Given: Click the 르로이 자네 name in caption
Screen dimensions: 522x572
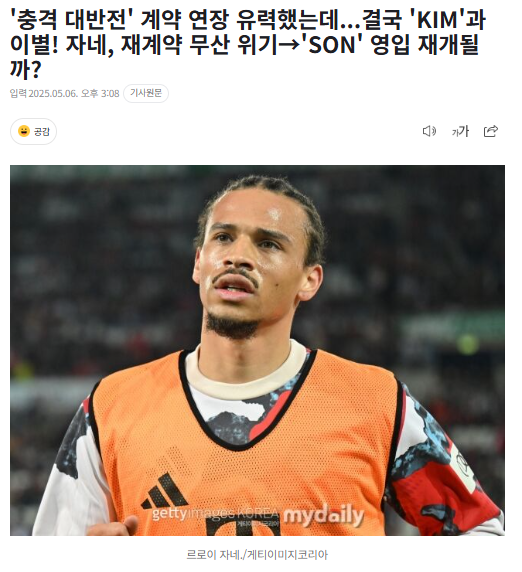Looking at the screenshot, I should [214, 555].
